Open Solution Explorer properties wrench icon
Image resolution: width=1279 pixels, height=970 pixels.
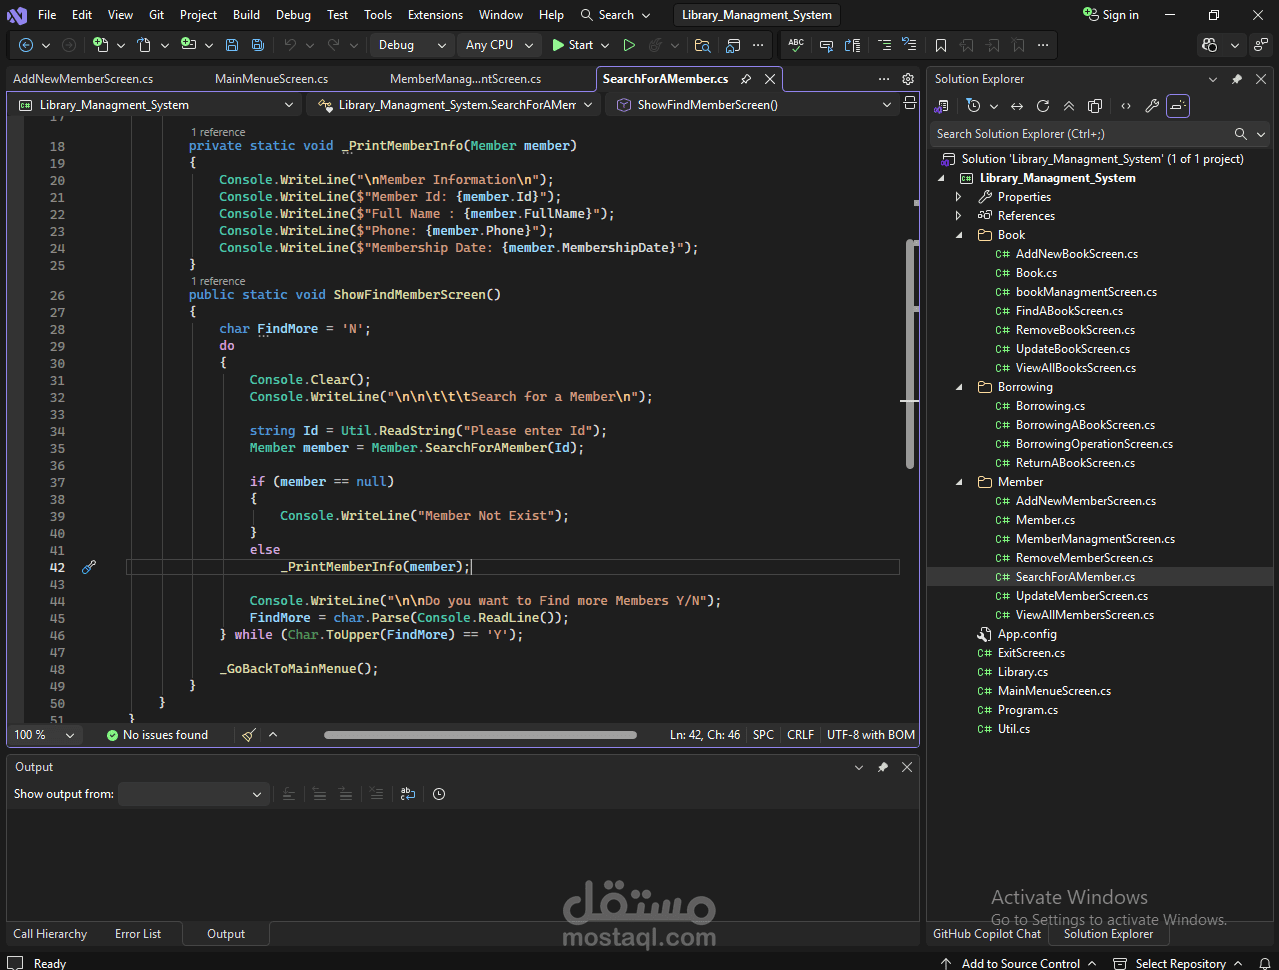click(1152, 106)
